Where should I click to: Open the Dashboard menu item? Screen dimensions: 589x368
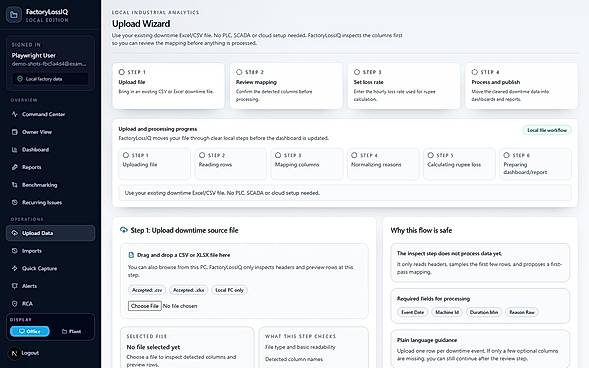[x=50, y=149]
